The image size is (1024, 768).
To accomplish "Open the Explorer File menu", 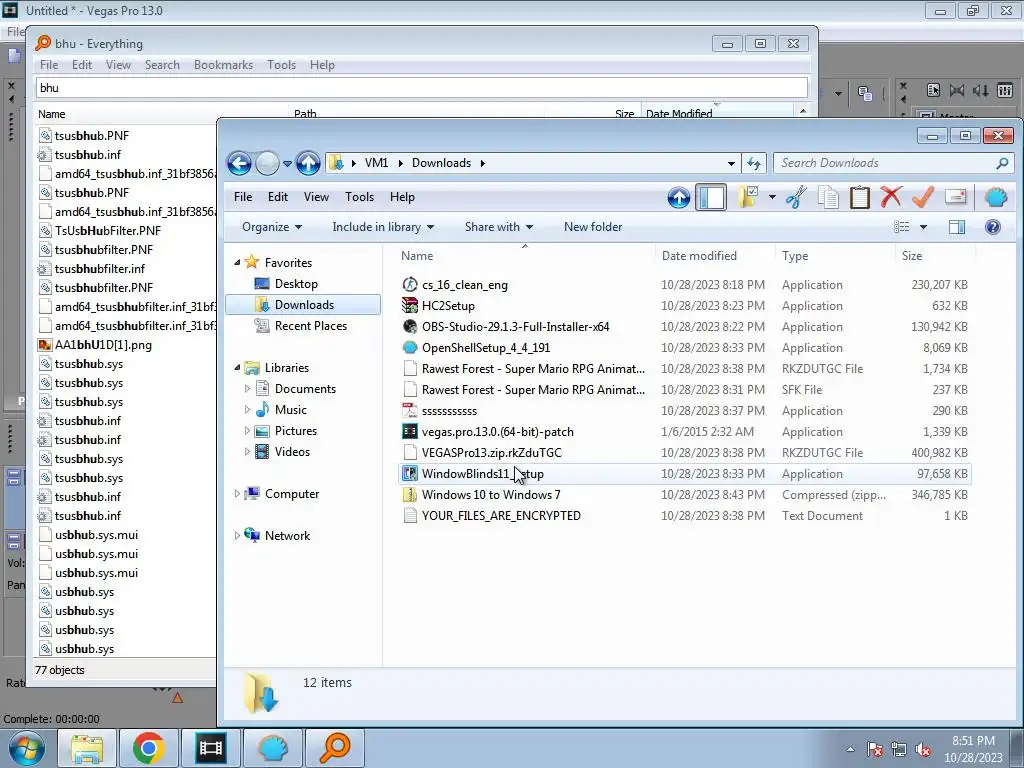I will tap(243, 197).
